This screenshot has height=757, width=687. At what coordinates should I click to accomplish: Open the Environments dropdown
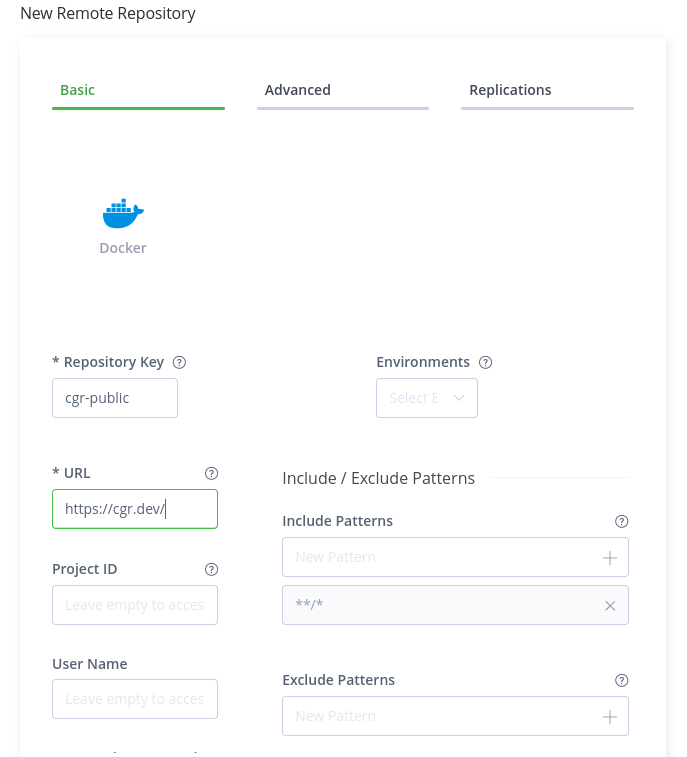(427, 398)
